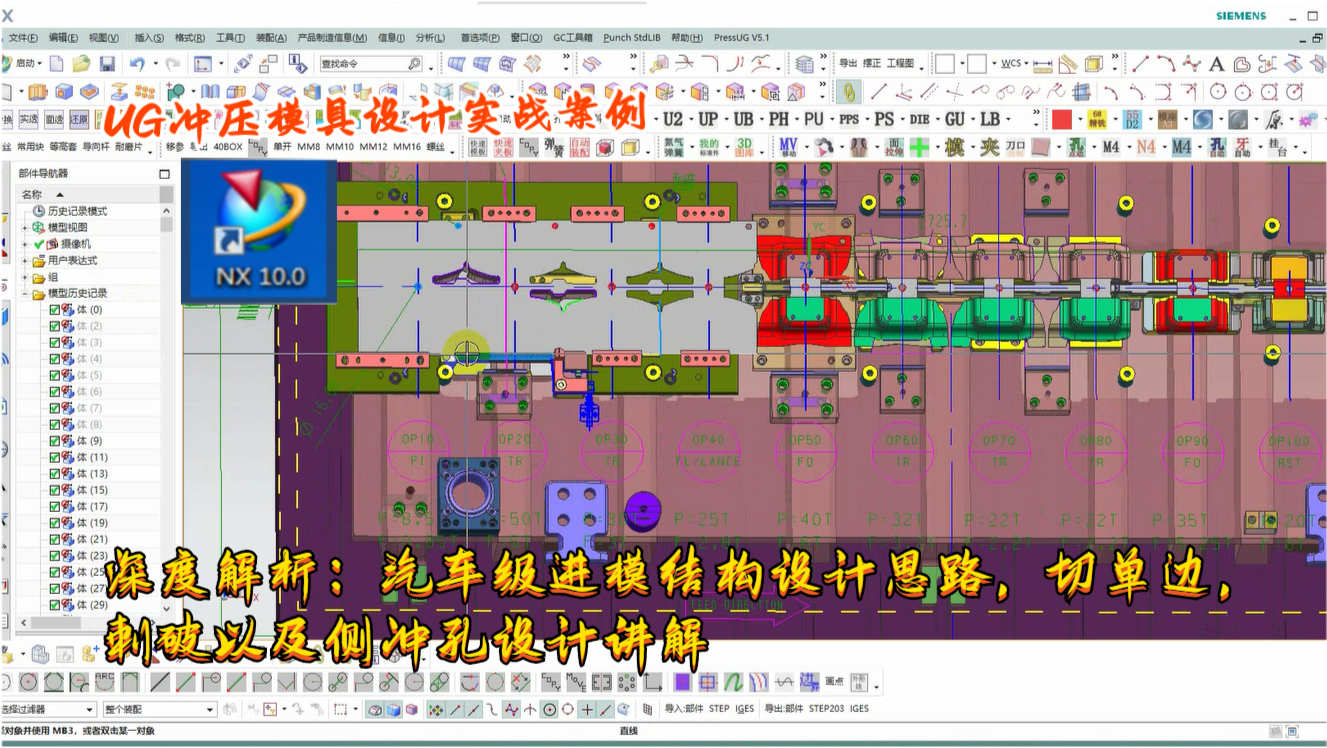Click the purple color swatch in bottom toolbar
Image resolution: width=1327 pixels, height=748 pixels.
[x=682, y=682]
